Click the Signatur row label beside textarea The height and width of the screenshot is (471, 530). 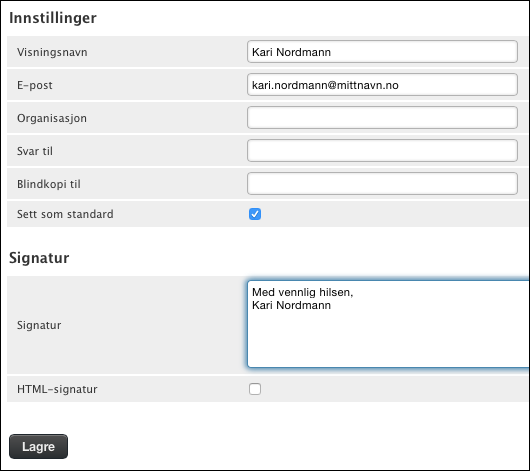tap(39, 325)
